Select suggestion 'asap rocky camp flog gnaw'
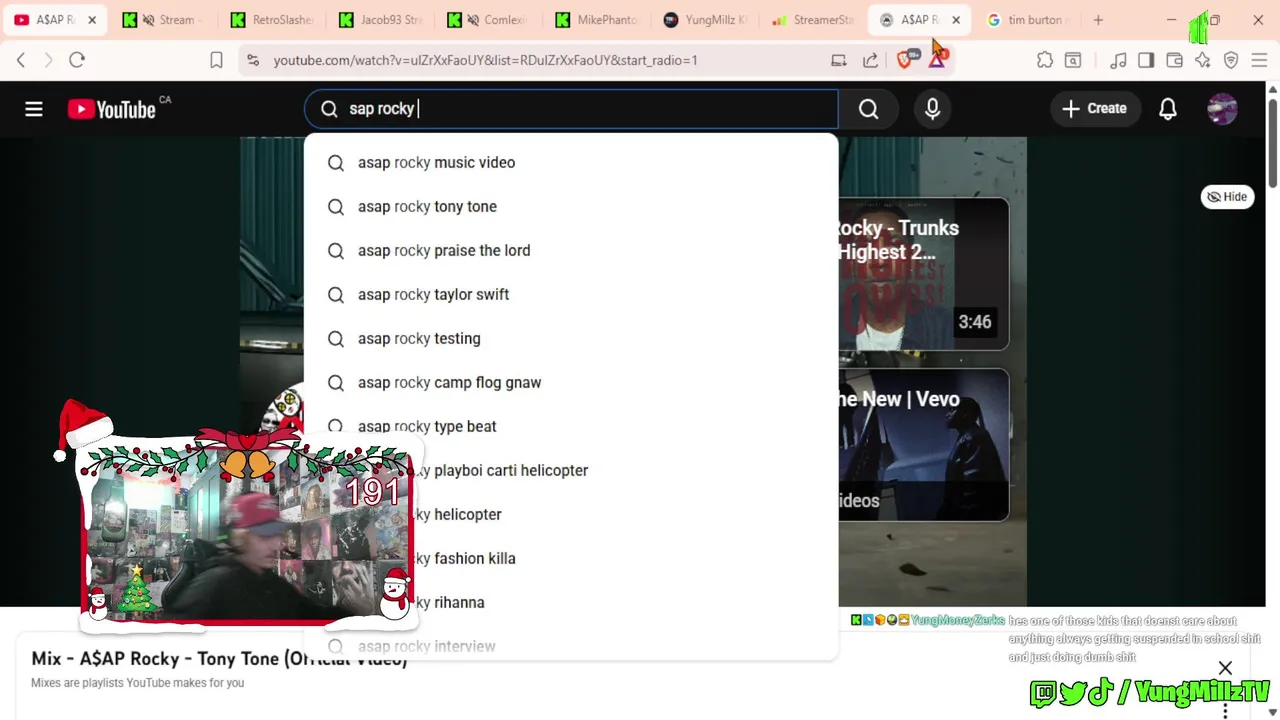This screenshot has height=720, width=1280. [571, 382]
